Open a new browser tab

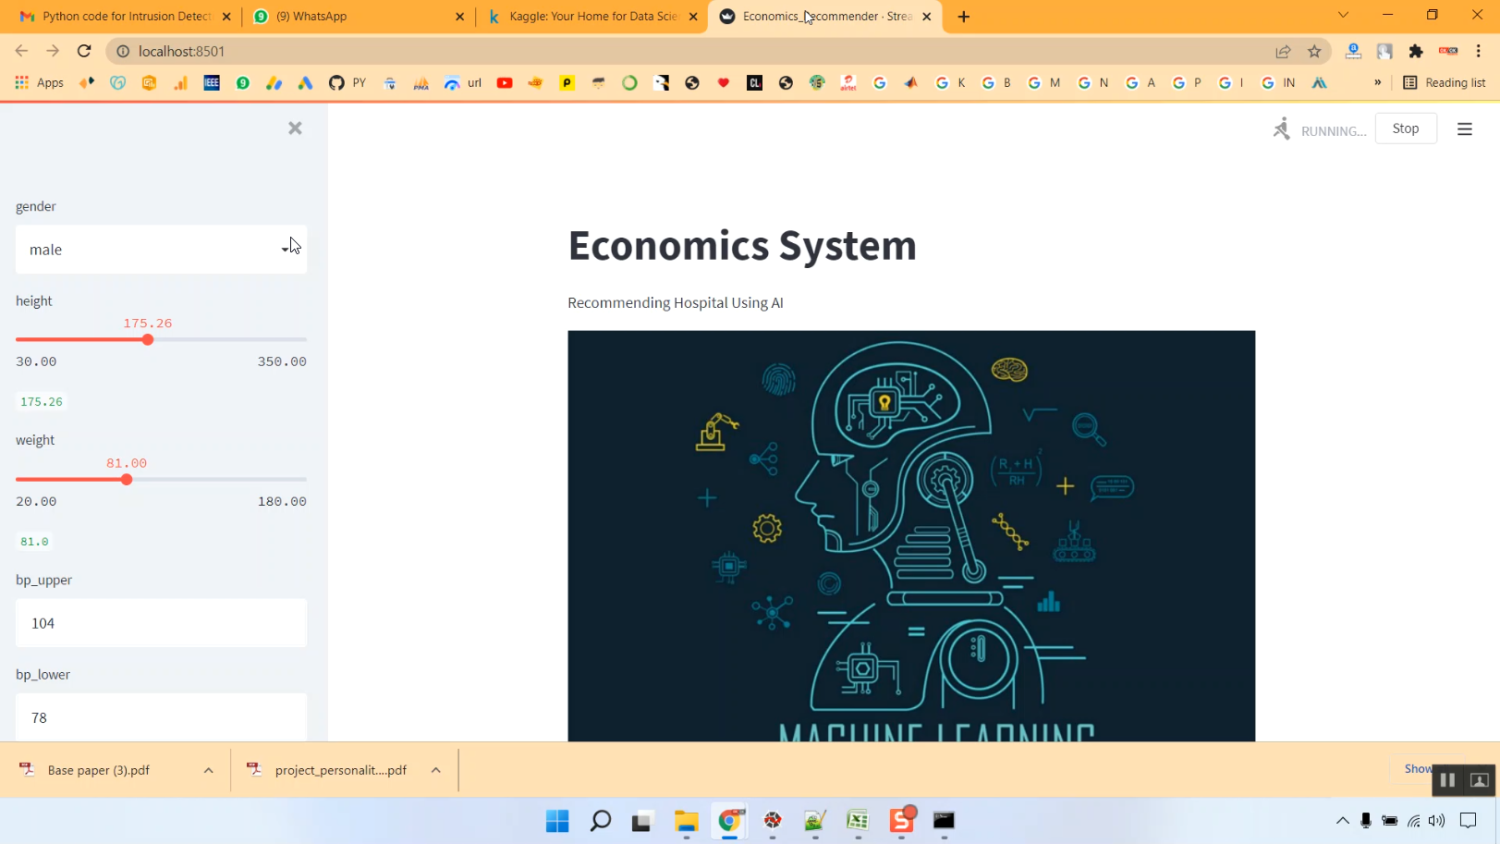[964, 17]
